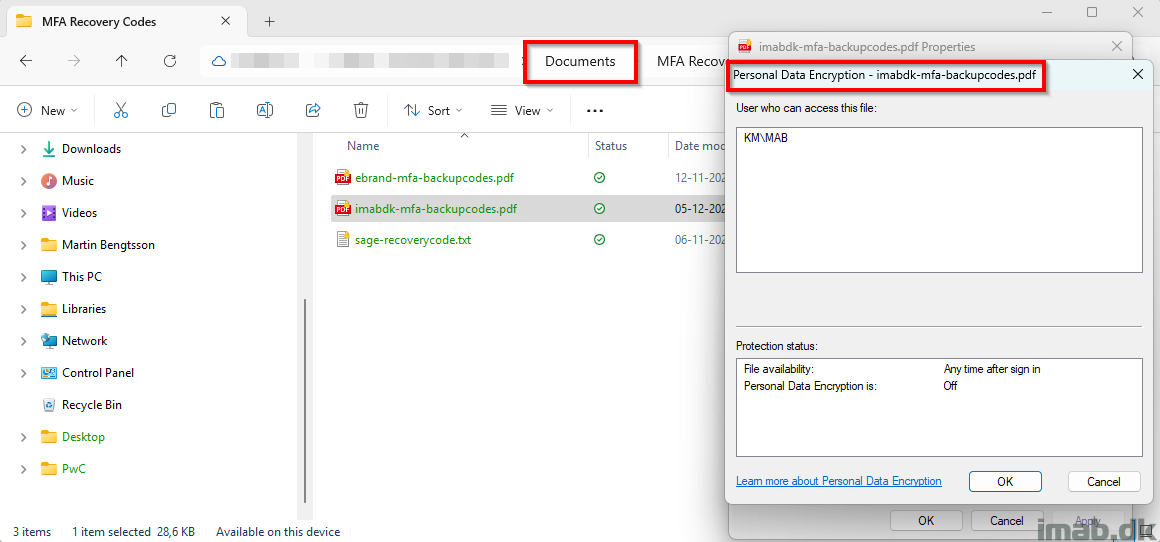Open Recycle Bin in navigation pane
This screenshot has width=1160, height=542.
click(91, 405)
